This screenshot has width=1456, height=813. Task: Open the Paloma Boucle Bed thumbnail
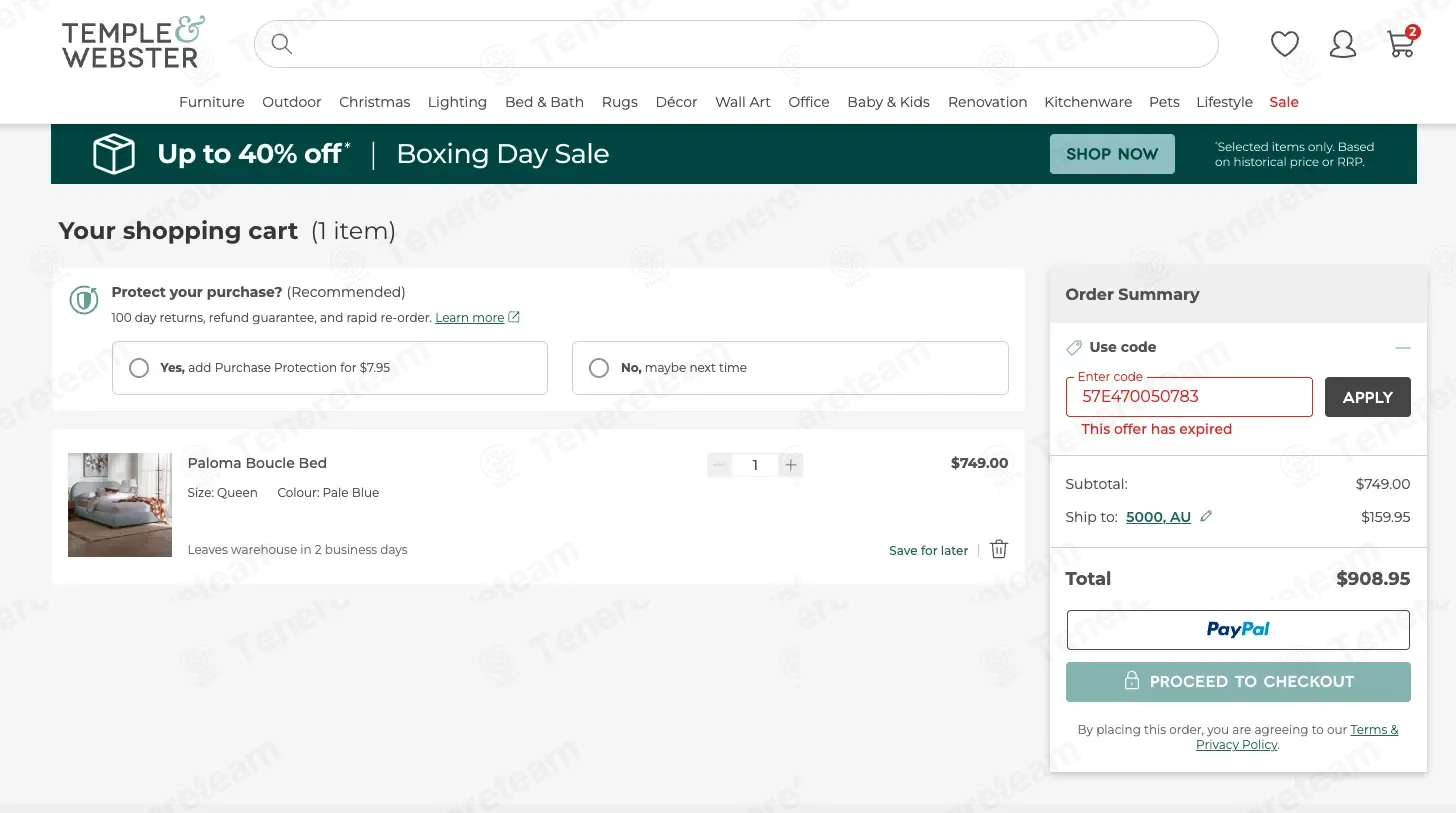click(120, 505)
